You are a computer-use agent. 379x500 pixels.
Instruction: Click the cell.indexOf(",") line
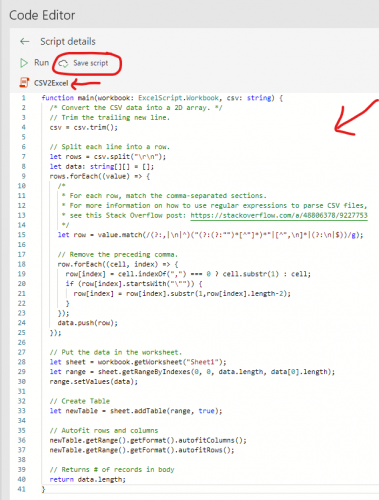point(188,274)
